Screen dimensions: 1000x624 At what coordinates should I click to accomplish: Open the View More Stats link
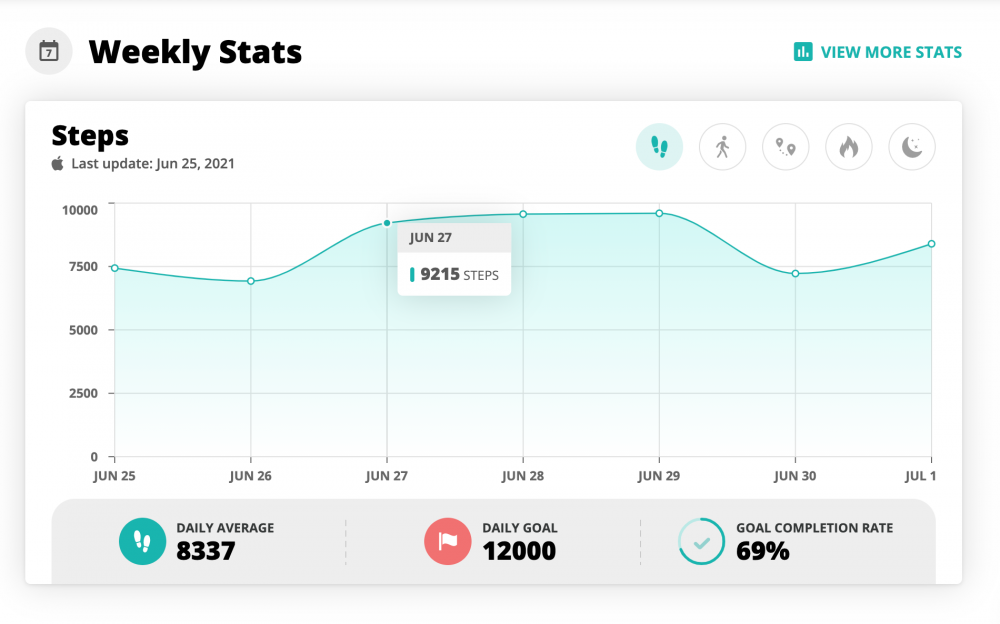coord(890,52)
